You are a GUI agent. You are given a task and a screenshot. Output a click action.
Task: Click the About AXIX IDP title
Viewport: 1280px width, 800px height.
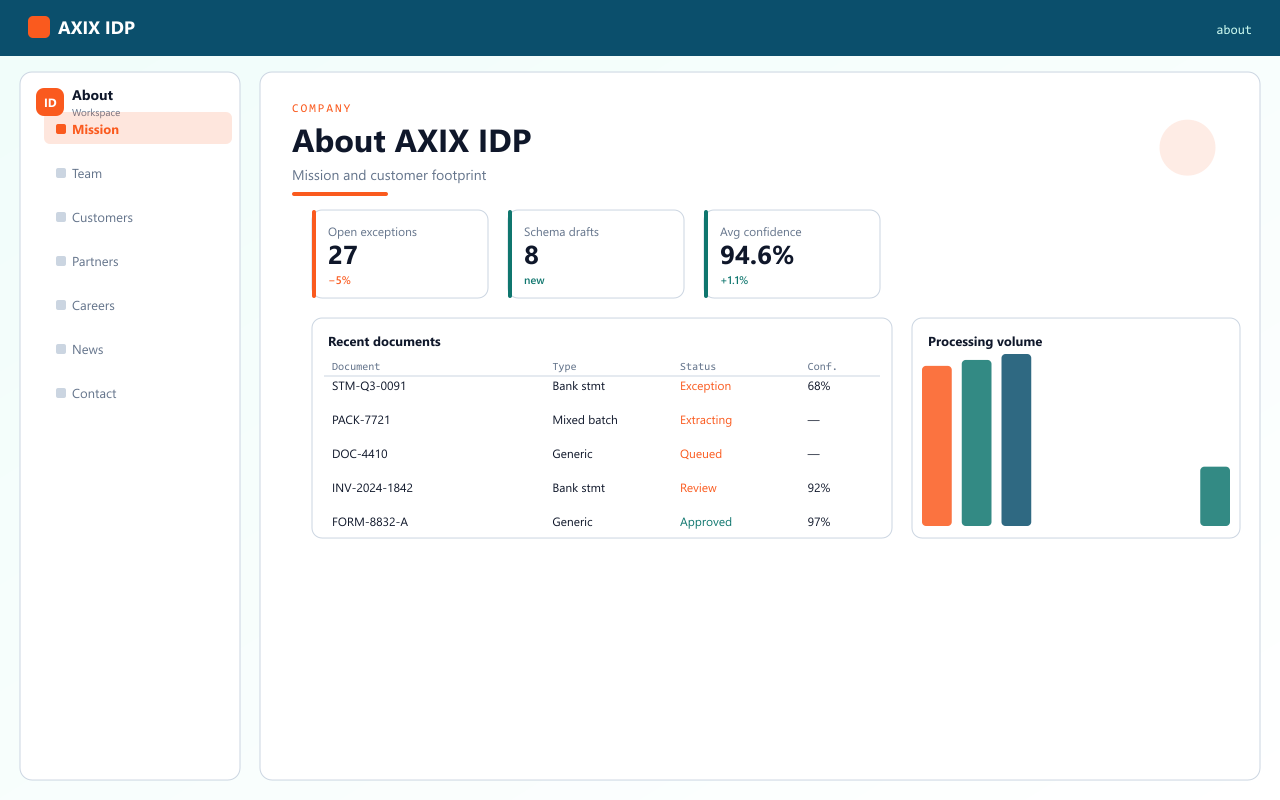[x=412, y=141]
